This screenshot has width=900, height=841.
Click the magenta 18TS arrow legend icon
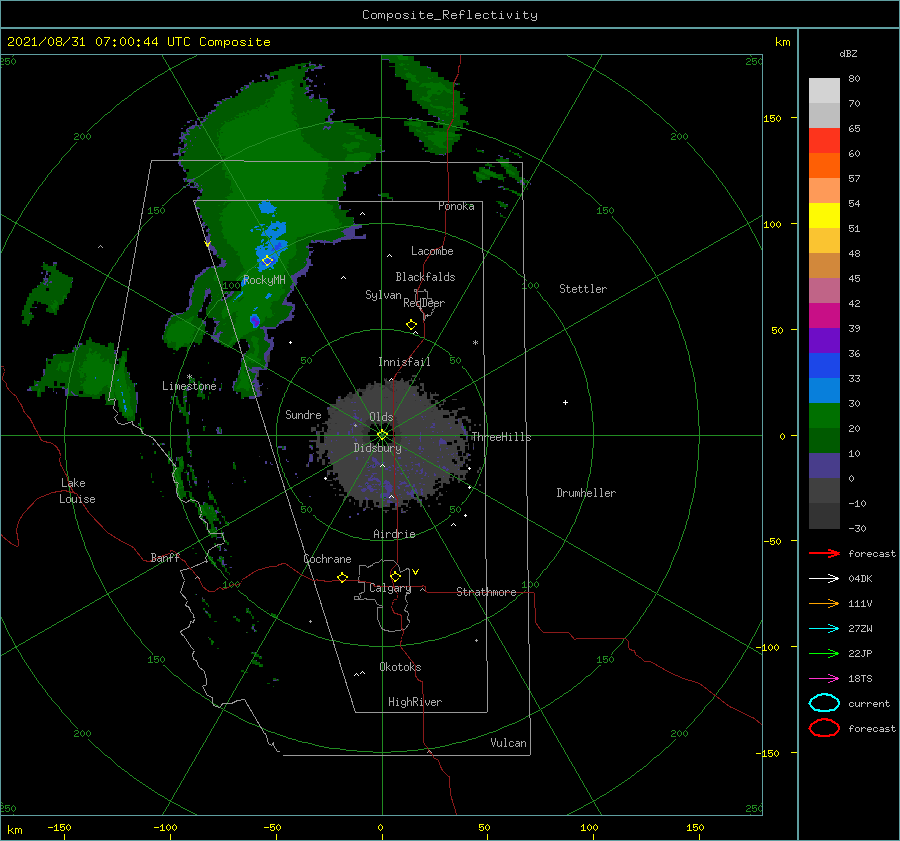pos(824,679)
